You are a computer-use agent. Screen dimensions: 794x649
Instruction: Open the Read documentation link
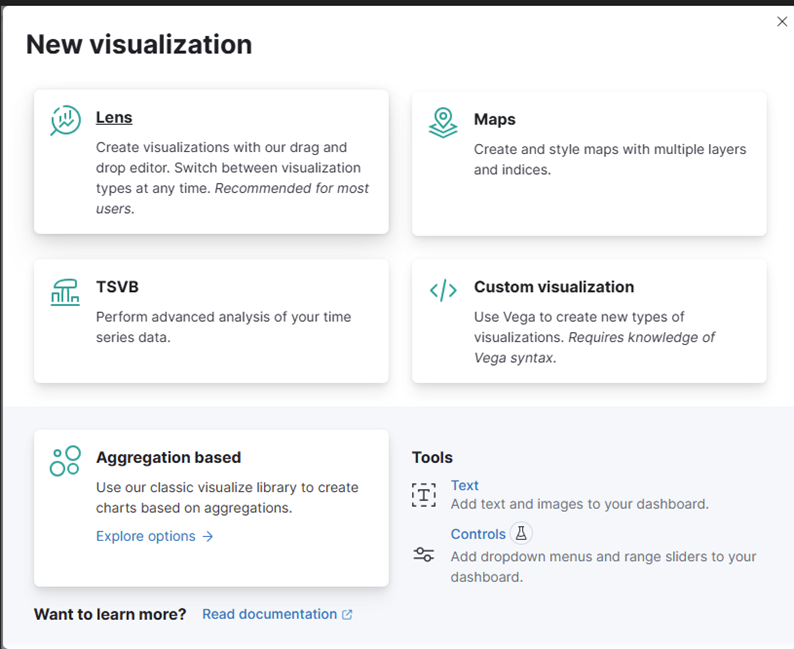point(269,614)
